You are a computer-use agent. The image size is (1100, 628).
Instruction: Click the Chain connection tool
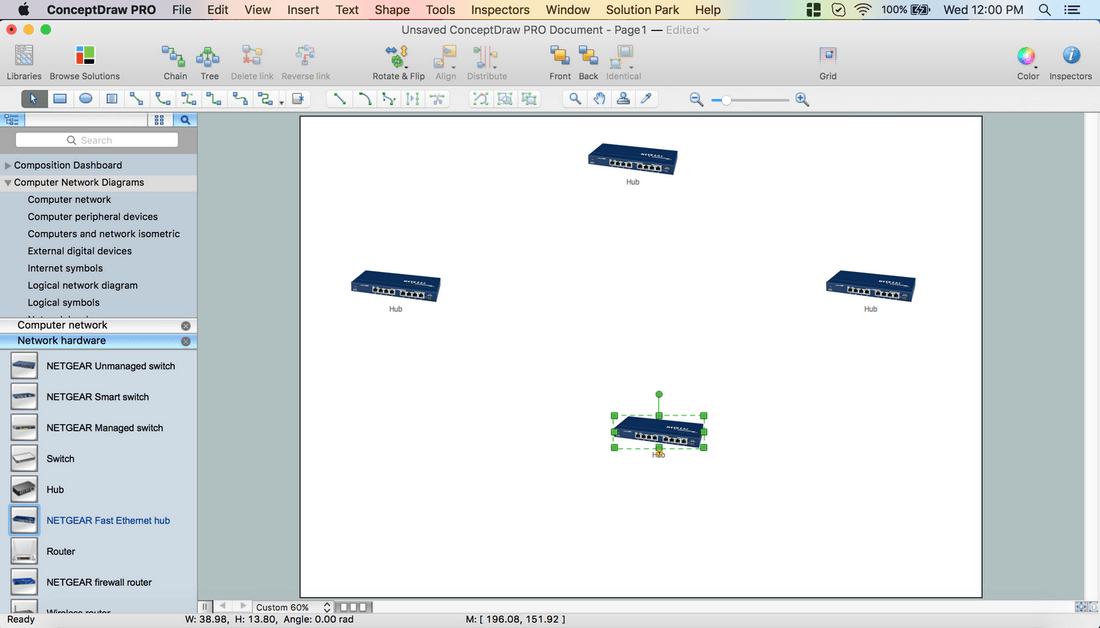pyautogui.click(x=175, y=61)
